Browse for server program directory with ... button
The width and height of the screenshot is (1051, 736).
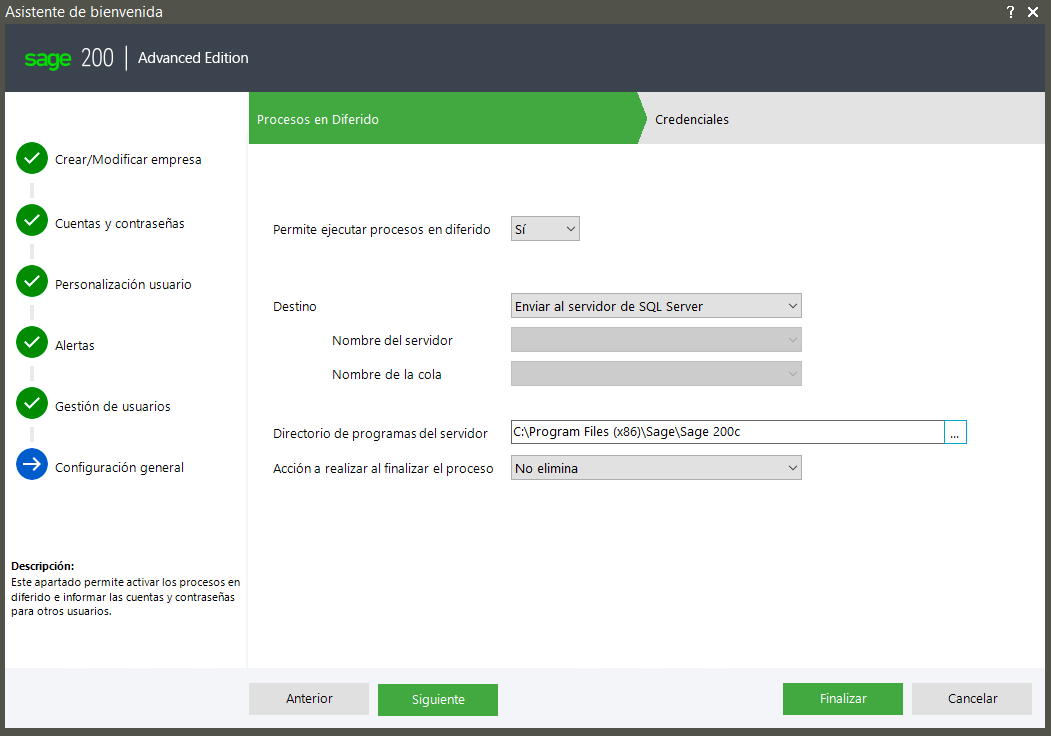pyautogui.click(x=955, y=432)
